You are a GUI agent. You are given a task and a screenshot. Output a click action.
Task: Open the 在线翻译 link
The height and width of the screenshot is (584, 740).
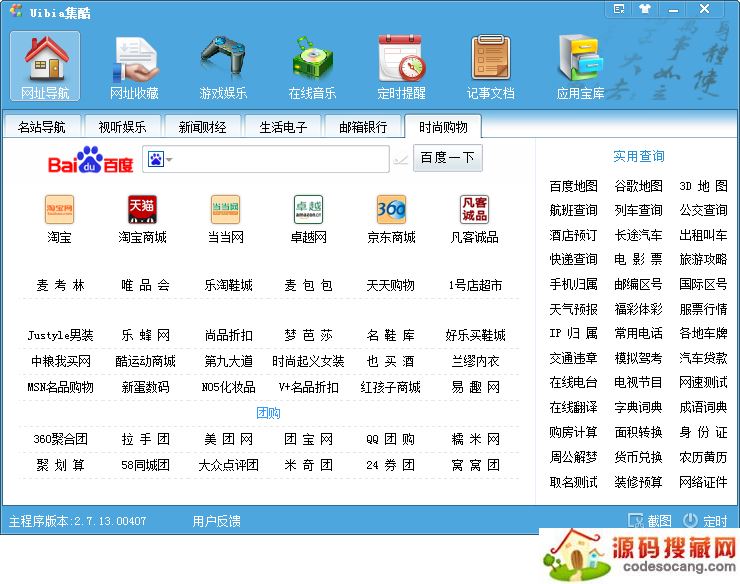coord(573,407)
